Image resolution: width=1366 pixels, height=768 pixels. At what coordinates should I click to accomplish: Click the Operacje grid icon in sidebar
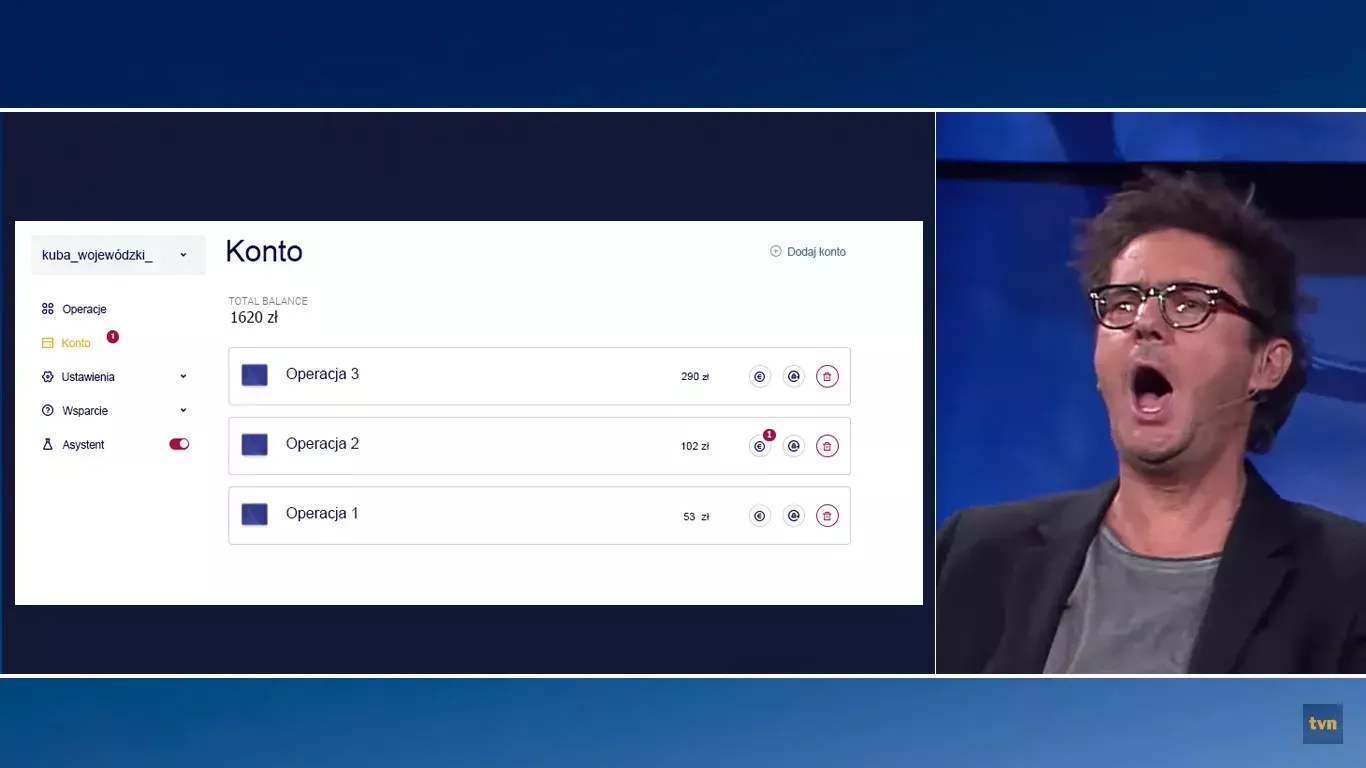click(x=48, y=309)
